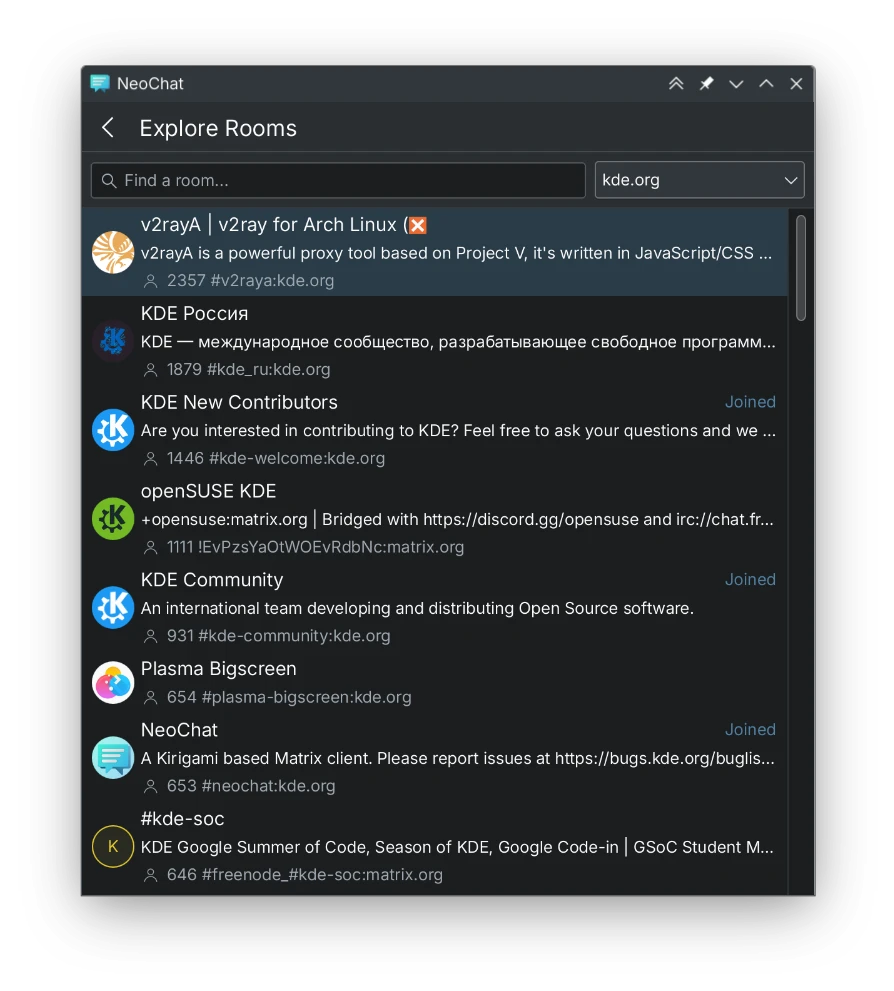Open the NeoChat room entry title

(x=179, y=730)
